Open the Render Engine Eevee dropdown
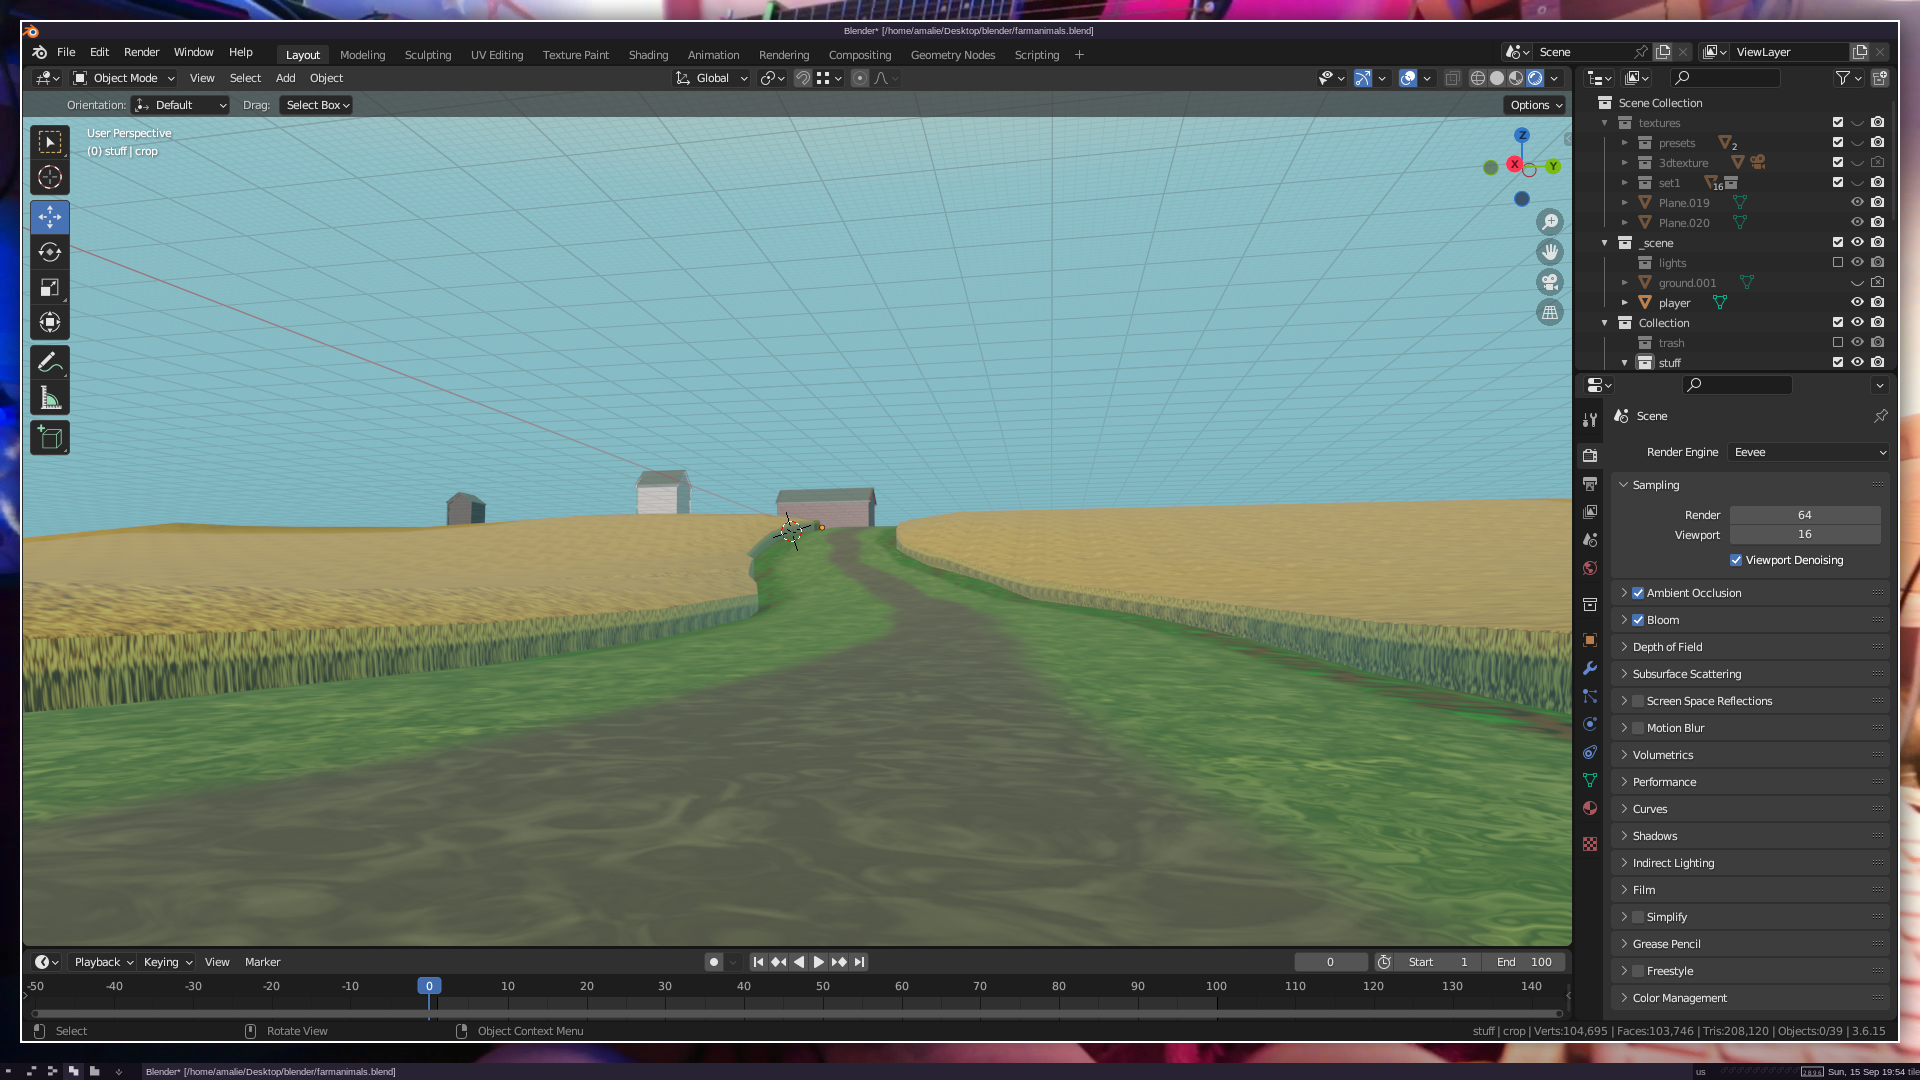The height and width of the screenshot is (1080, 1920). point(1808,452)
